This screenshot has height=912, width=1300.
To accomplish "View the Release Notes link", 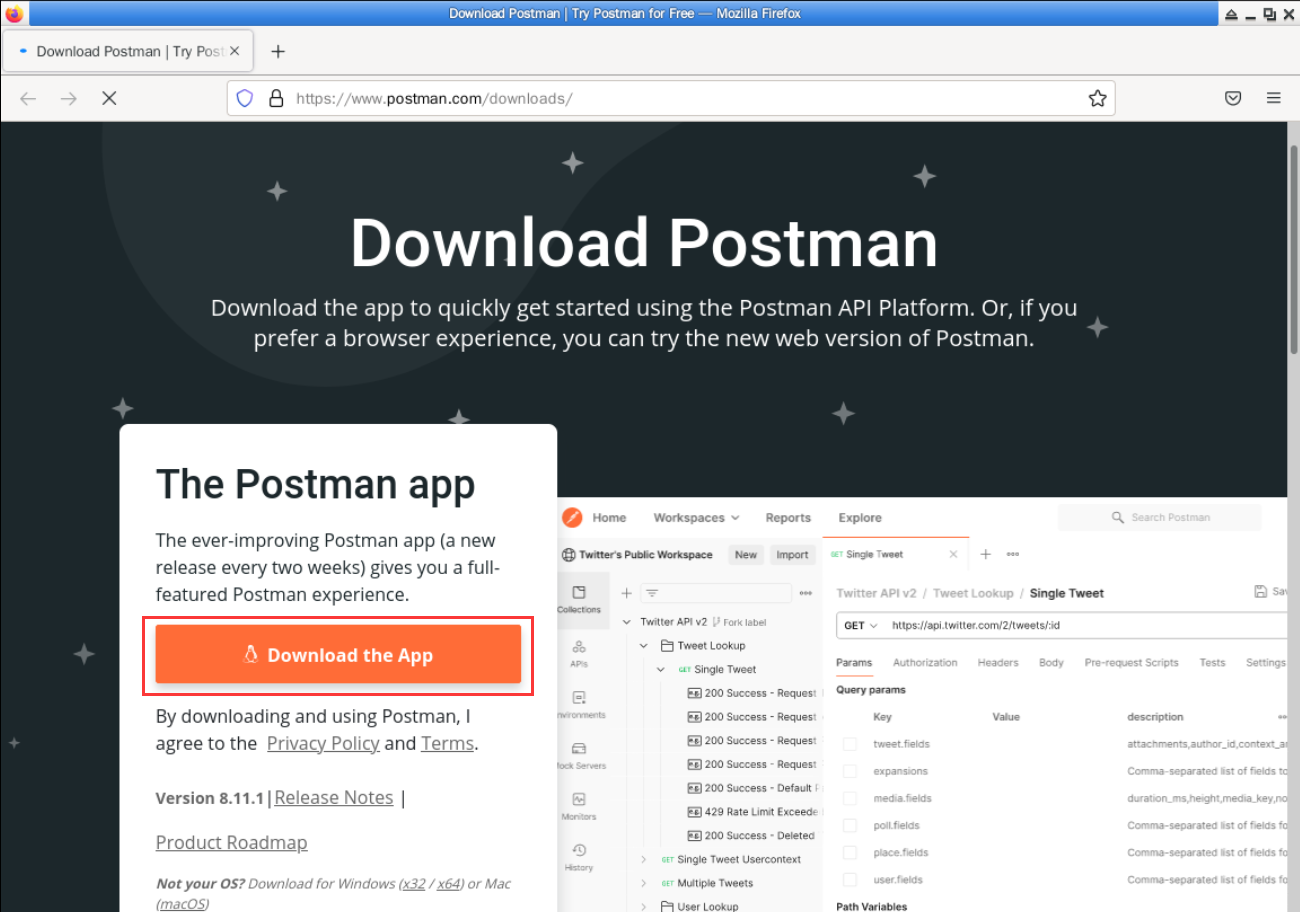I will click(334, 797).
